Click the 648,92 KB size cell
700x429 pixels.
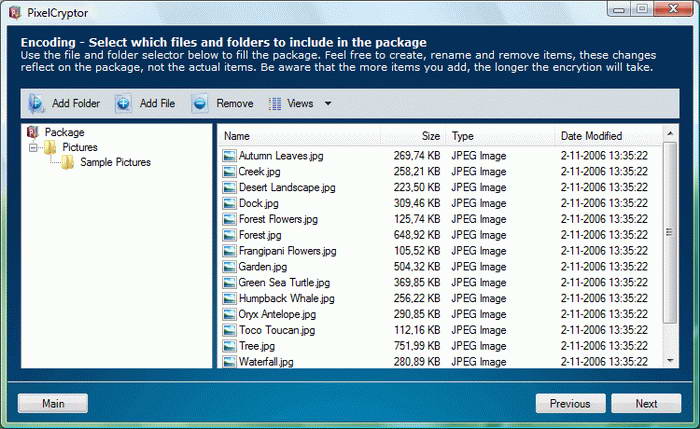(417, 235)
